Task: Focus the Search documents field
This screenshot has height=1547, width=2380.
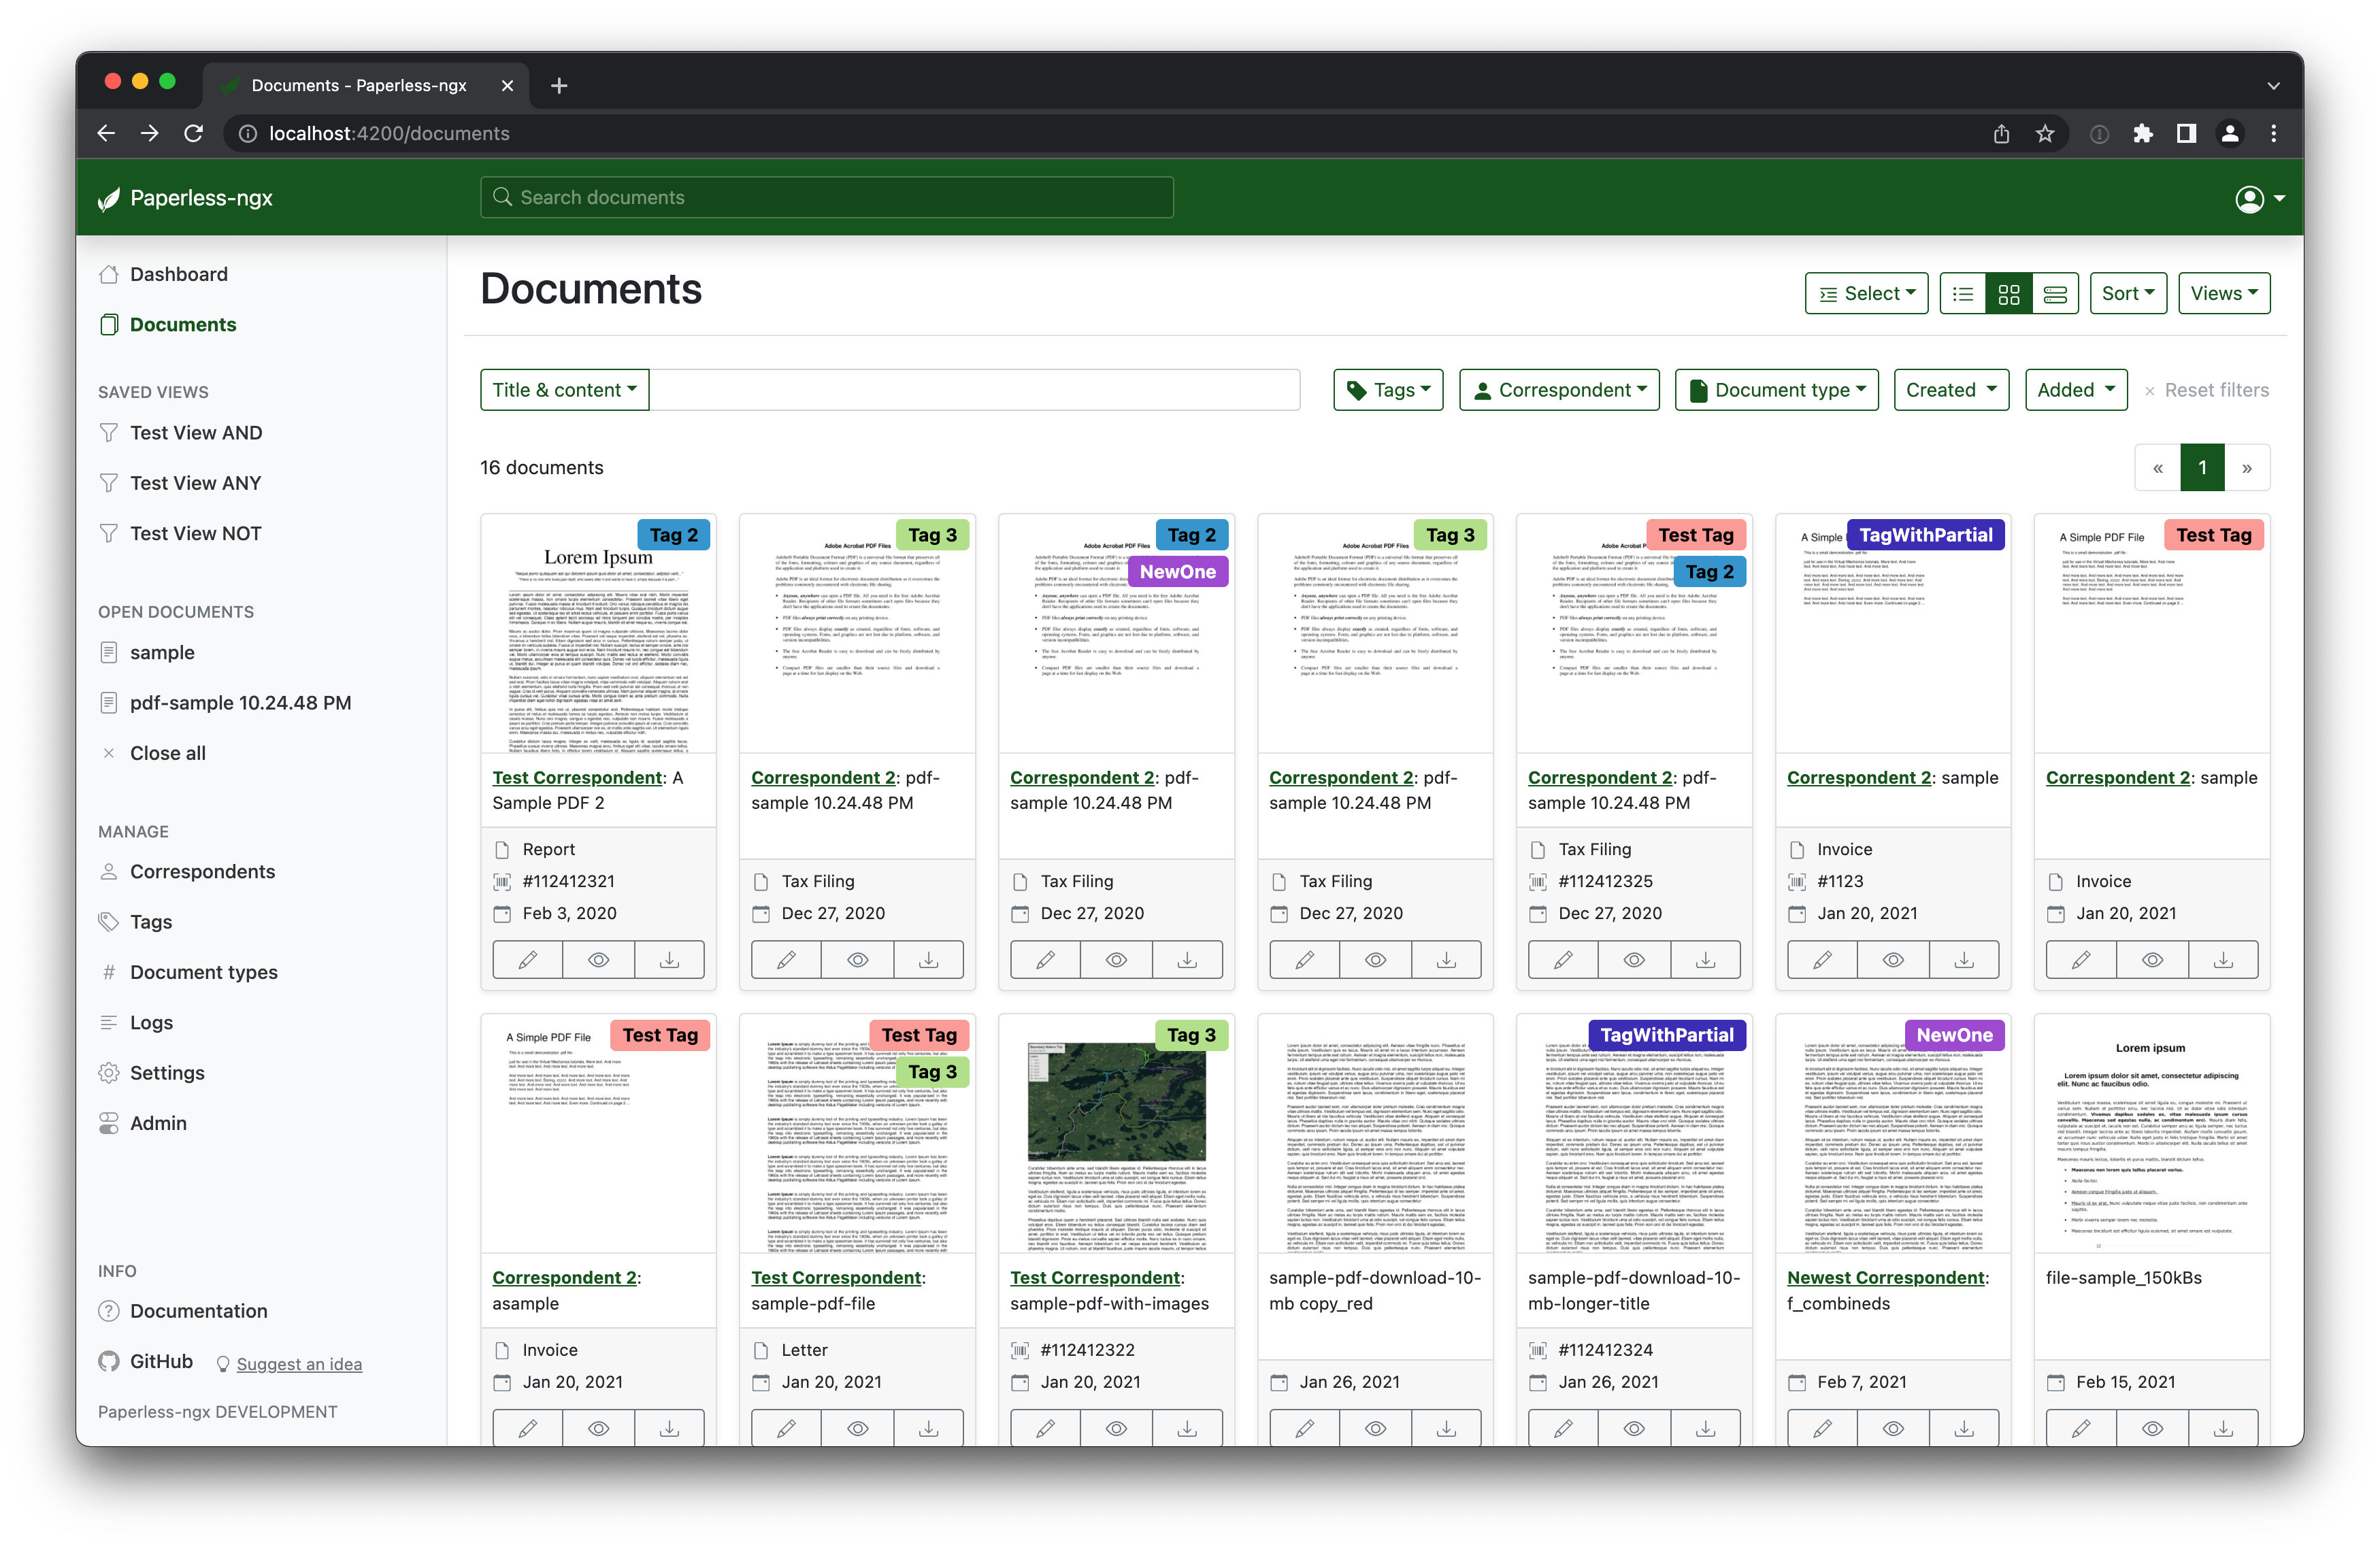Action: tap(826, 198)
